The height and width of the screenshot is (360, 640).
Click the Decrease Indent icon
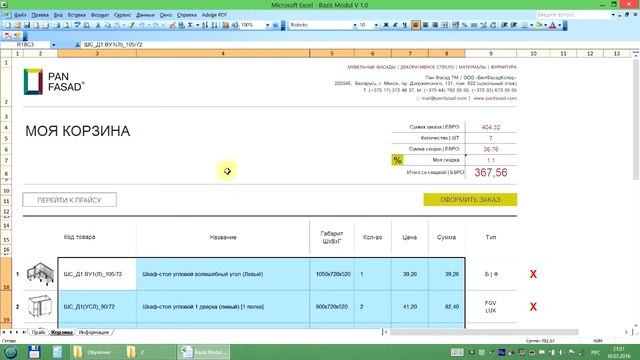[x=504, y=25]
